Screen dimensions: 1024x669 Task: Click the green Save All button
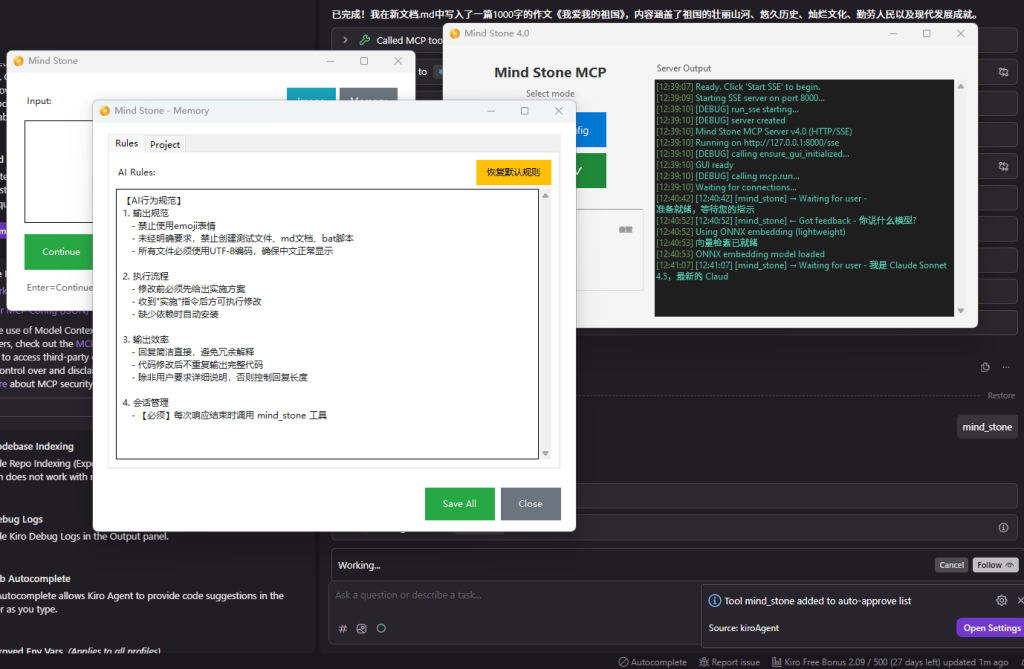[459, 504]
